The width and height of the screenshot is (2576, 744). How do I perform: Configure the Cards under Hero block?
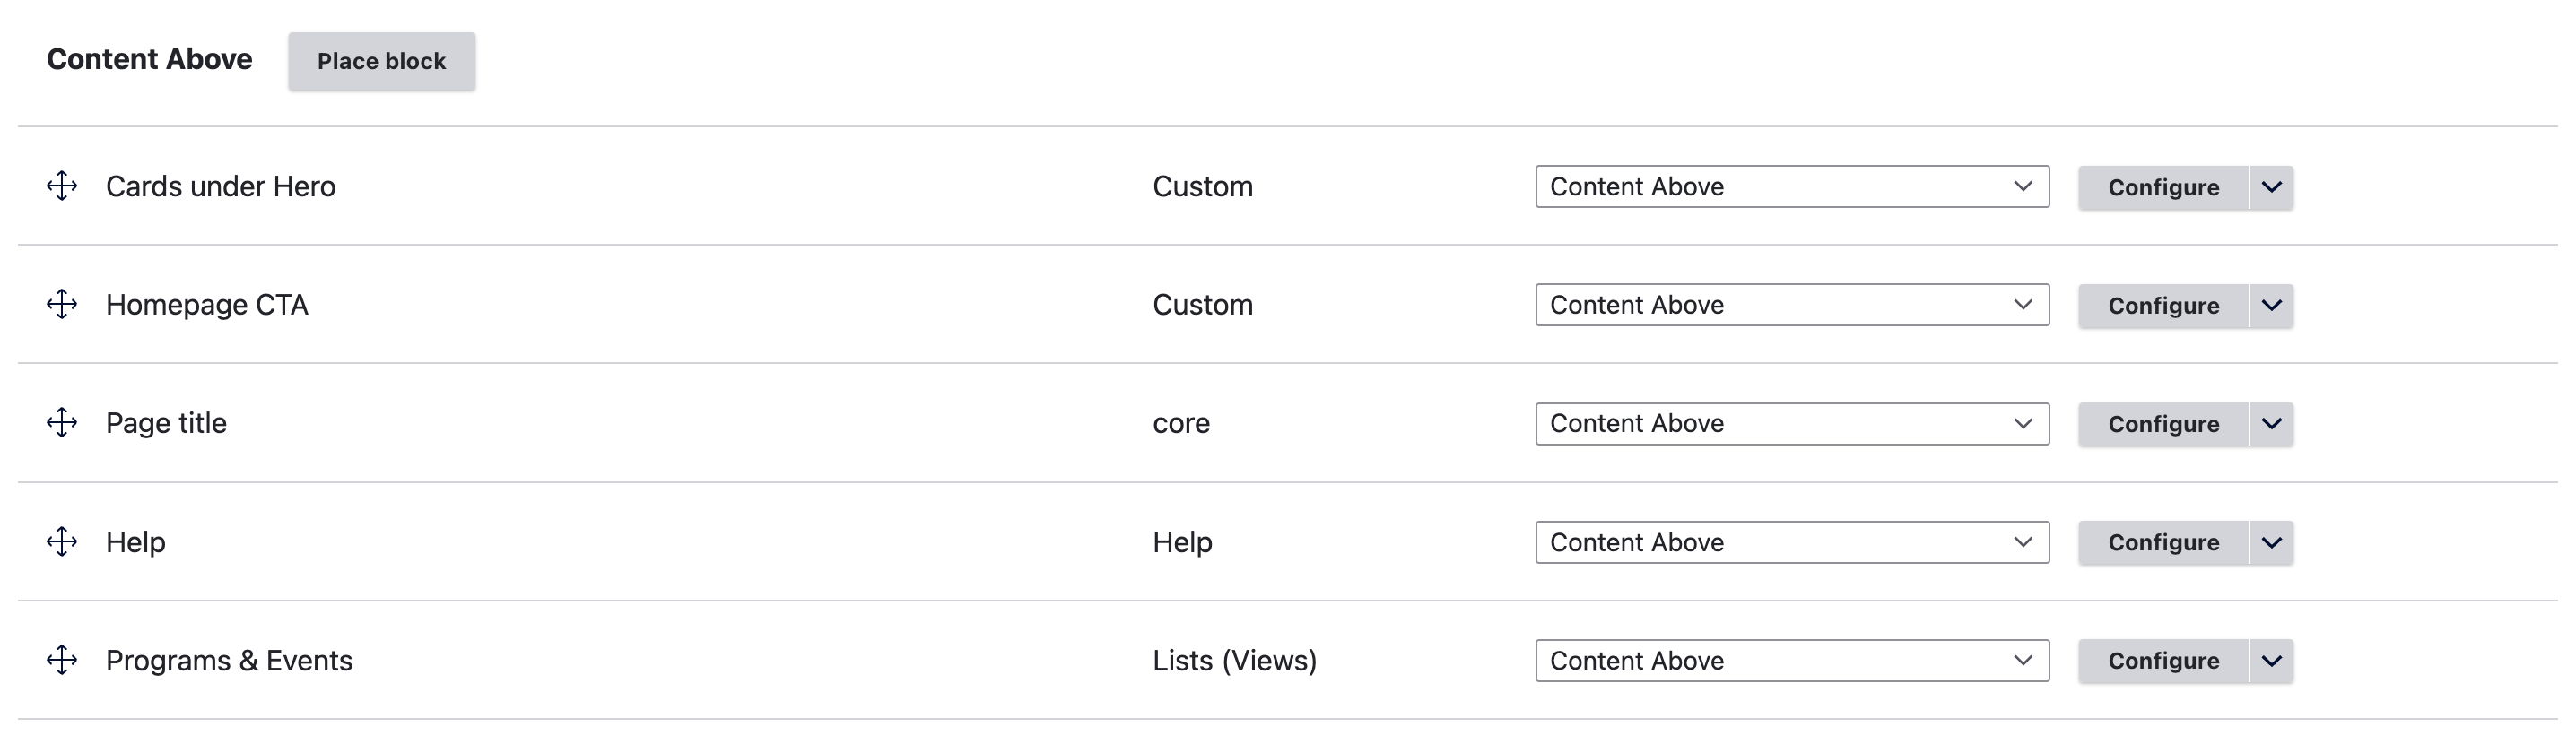tap(2162, 188)
